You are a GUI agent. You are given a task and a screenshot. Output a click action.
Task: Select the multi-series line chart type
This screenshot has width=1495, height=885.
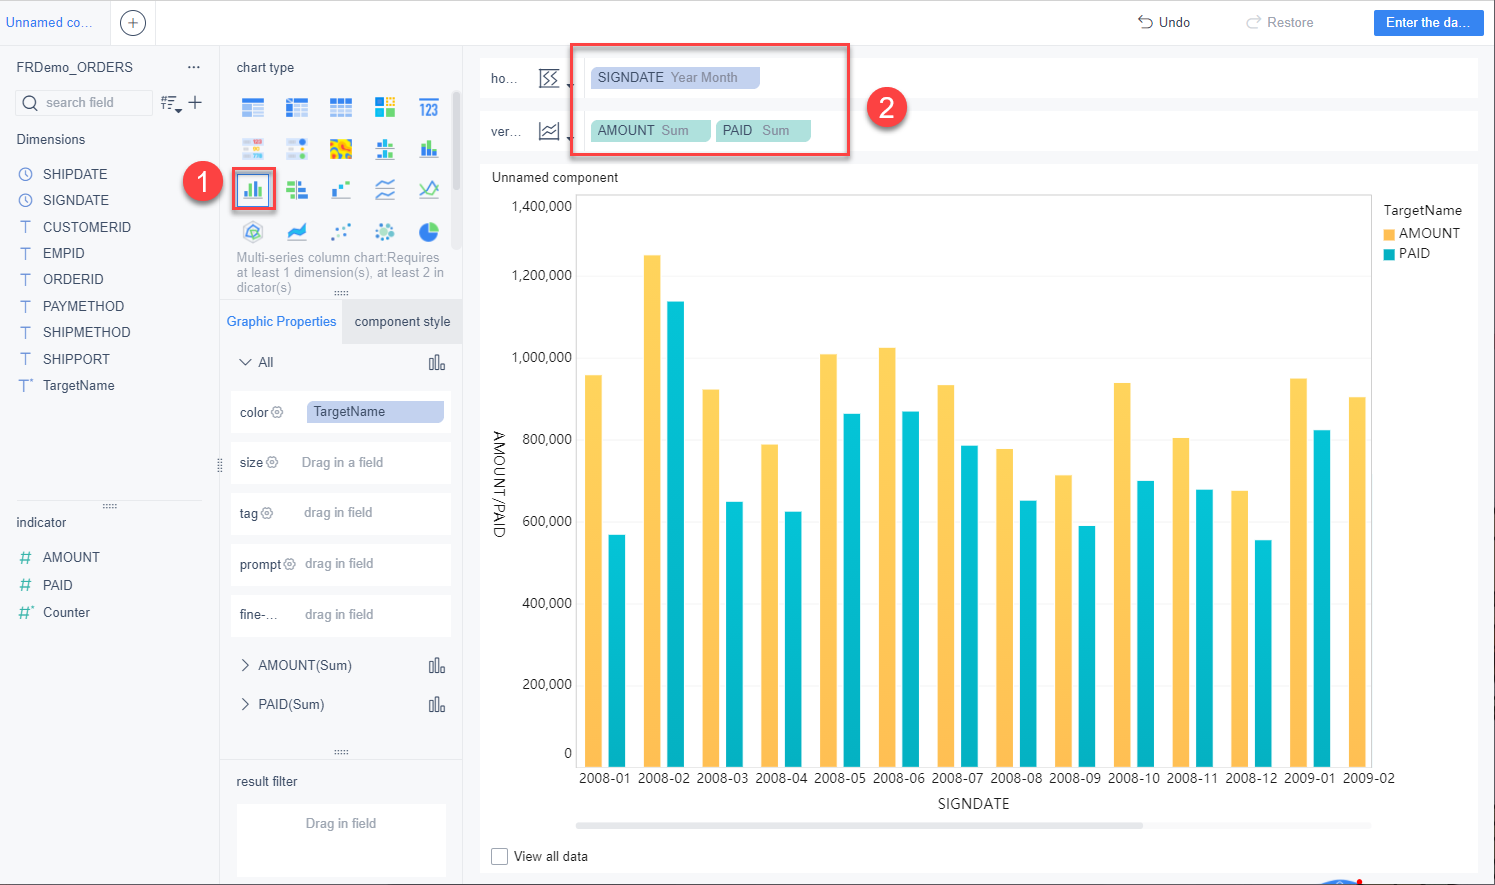(x=429, y=189)
